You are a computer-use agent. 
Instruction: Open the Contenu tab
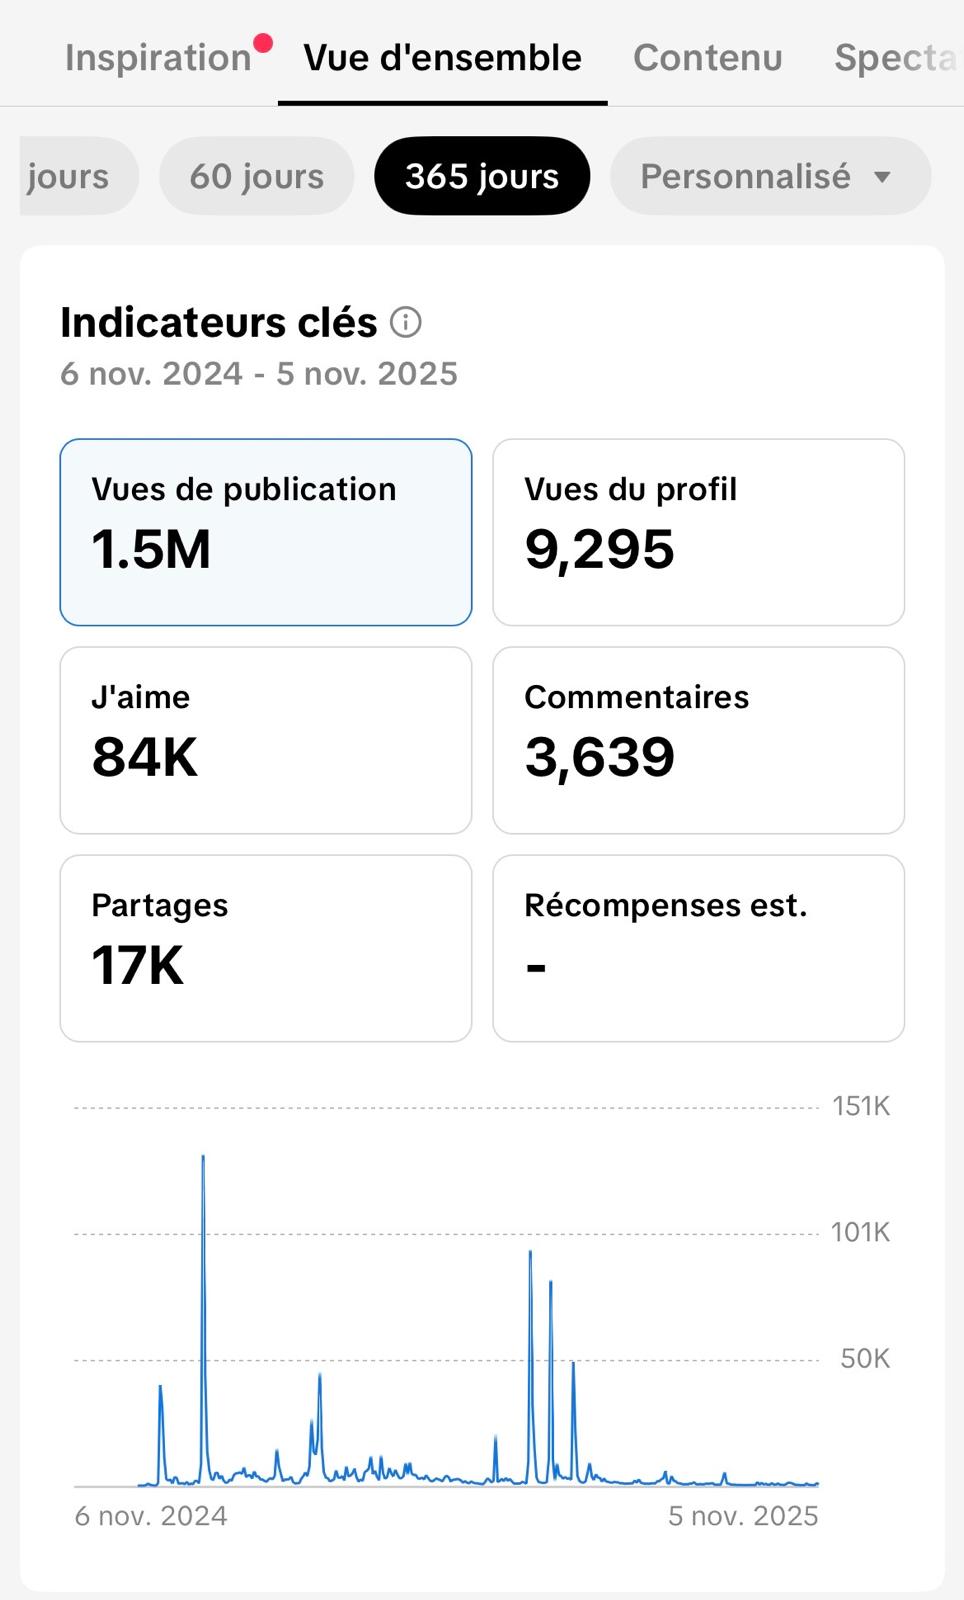707,58
